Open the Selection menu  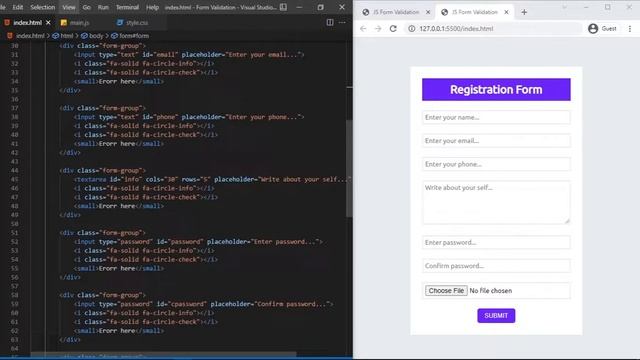(42, 7)
